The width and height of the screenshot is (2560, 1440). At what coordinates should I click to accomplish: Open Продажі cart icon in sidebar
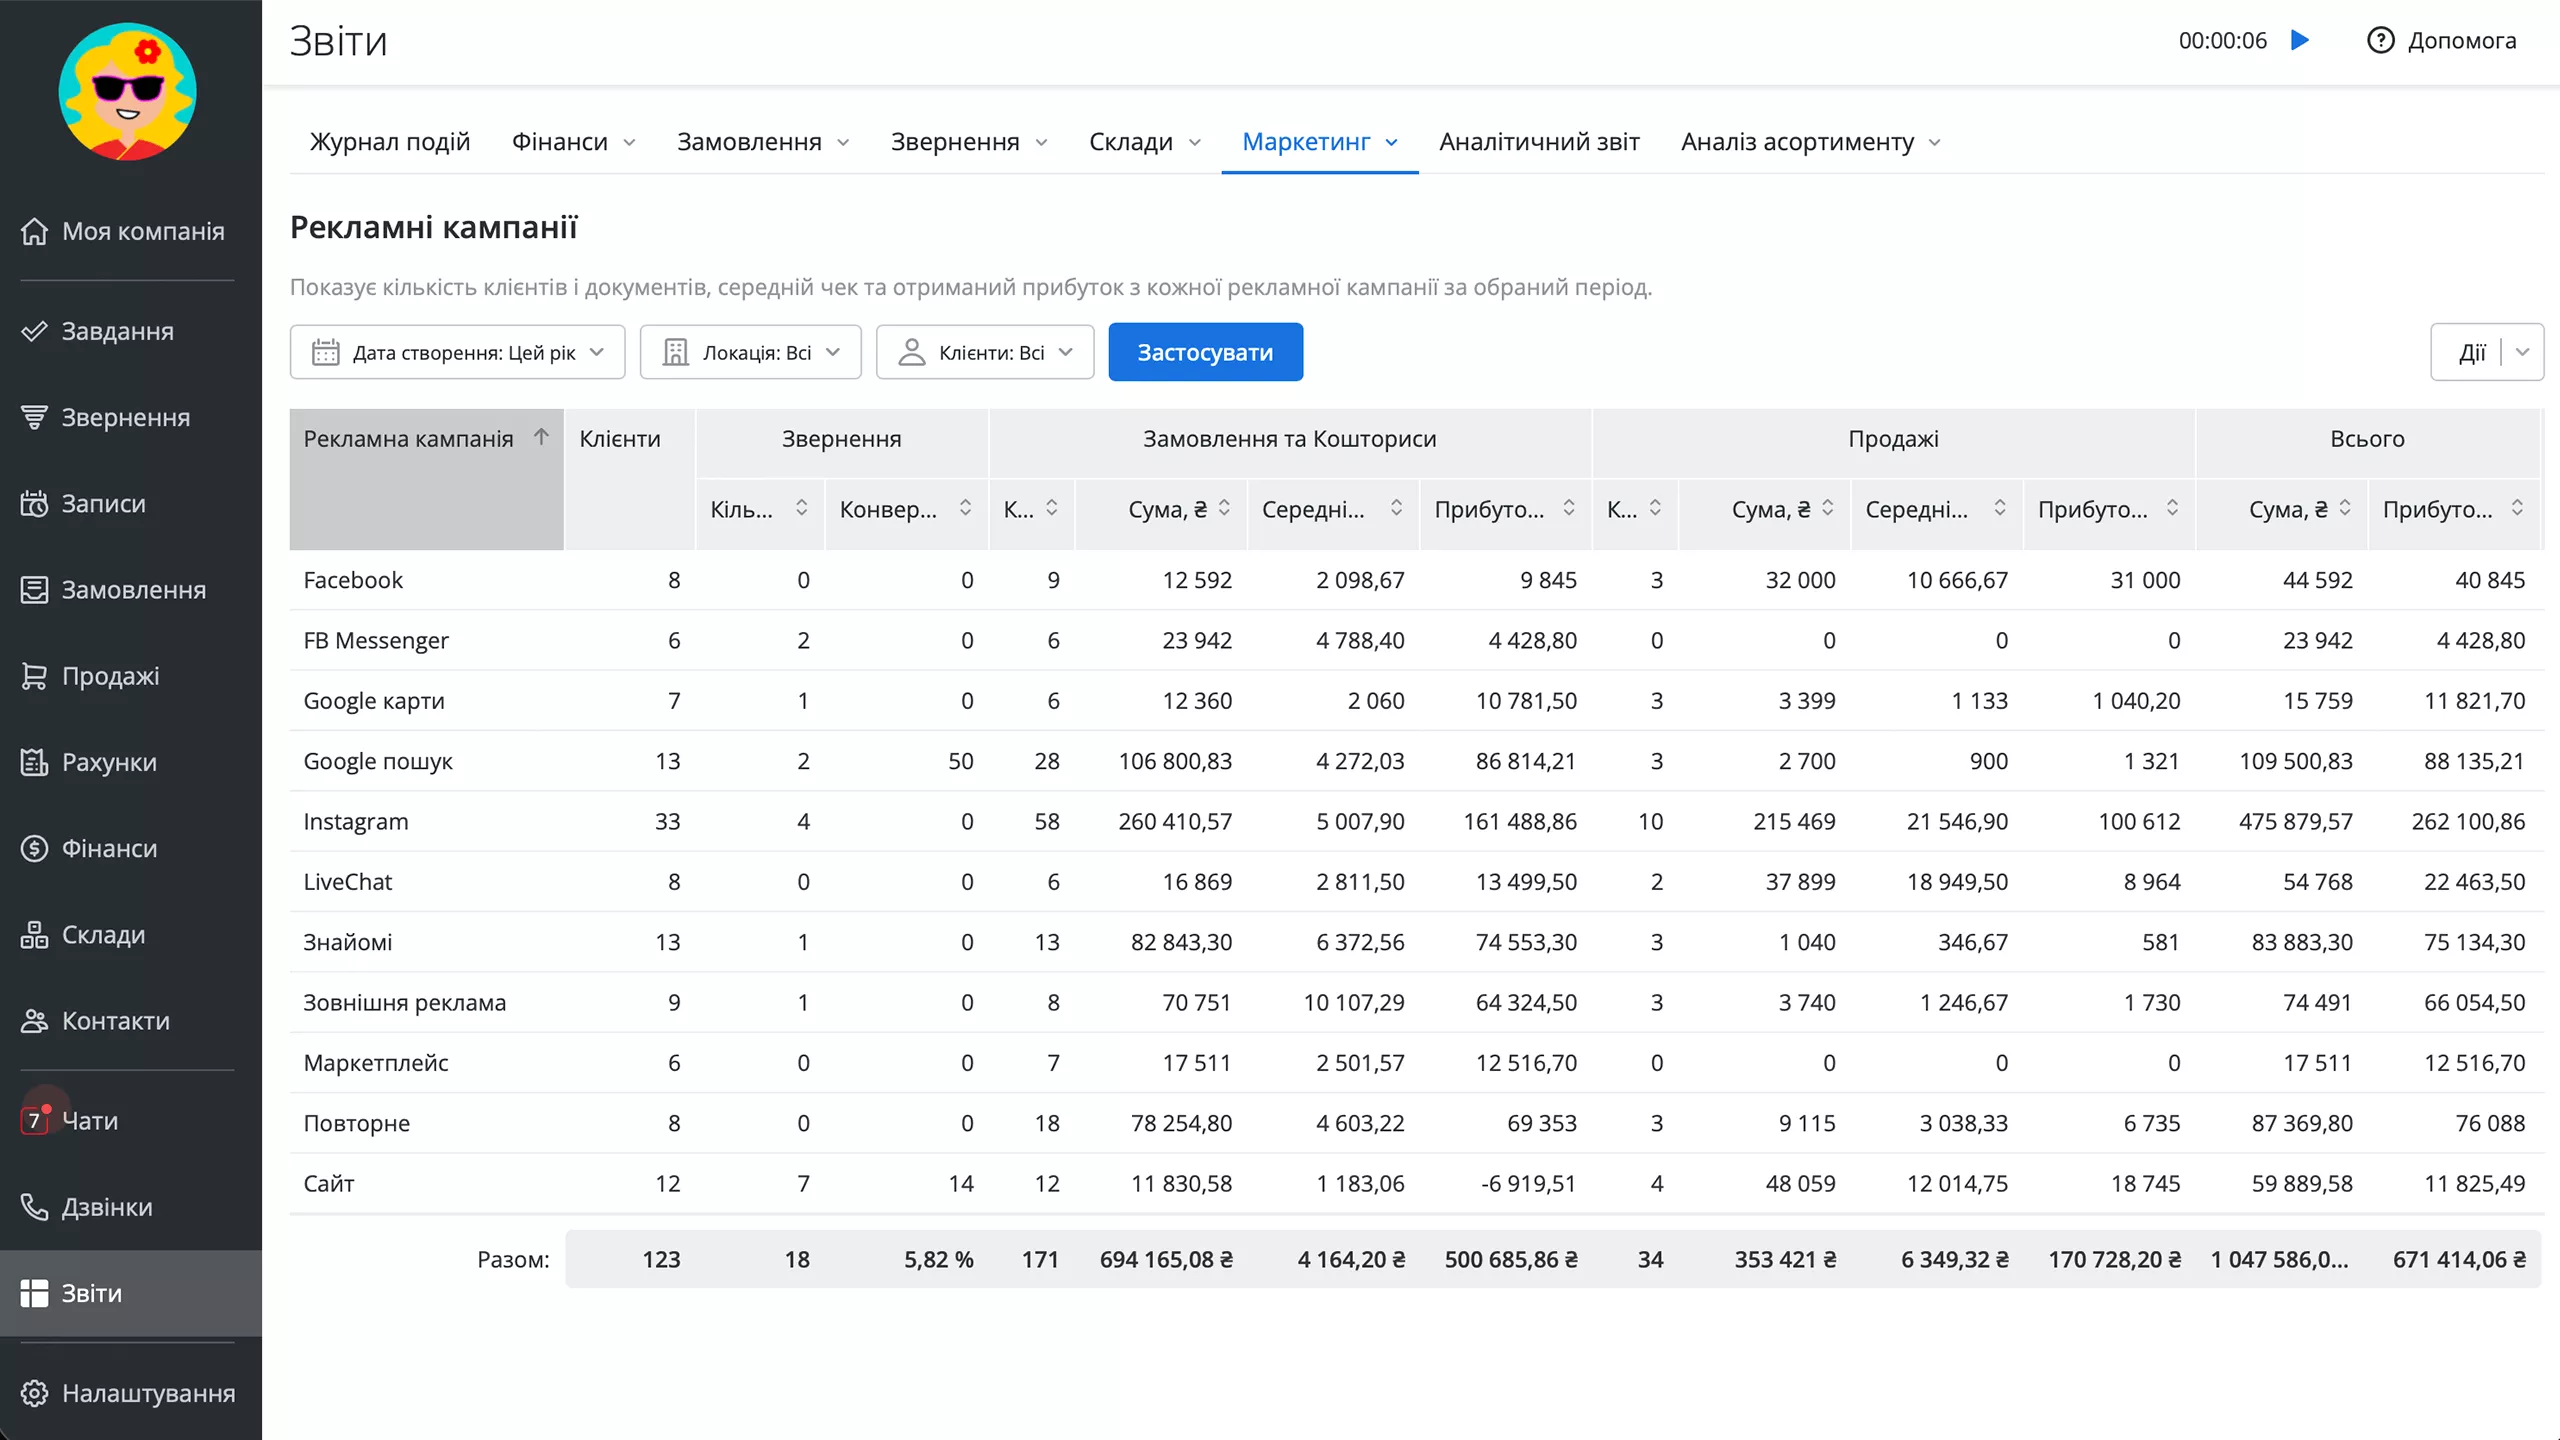[x=34, y=676]
